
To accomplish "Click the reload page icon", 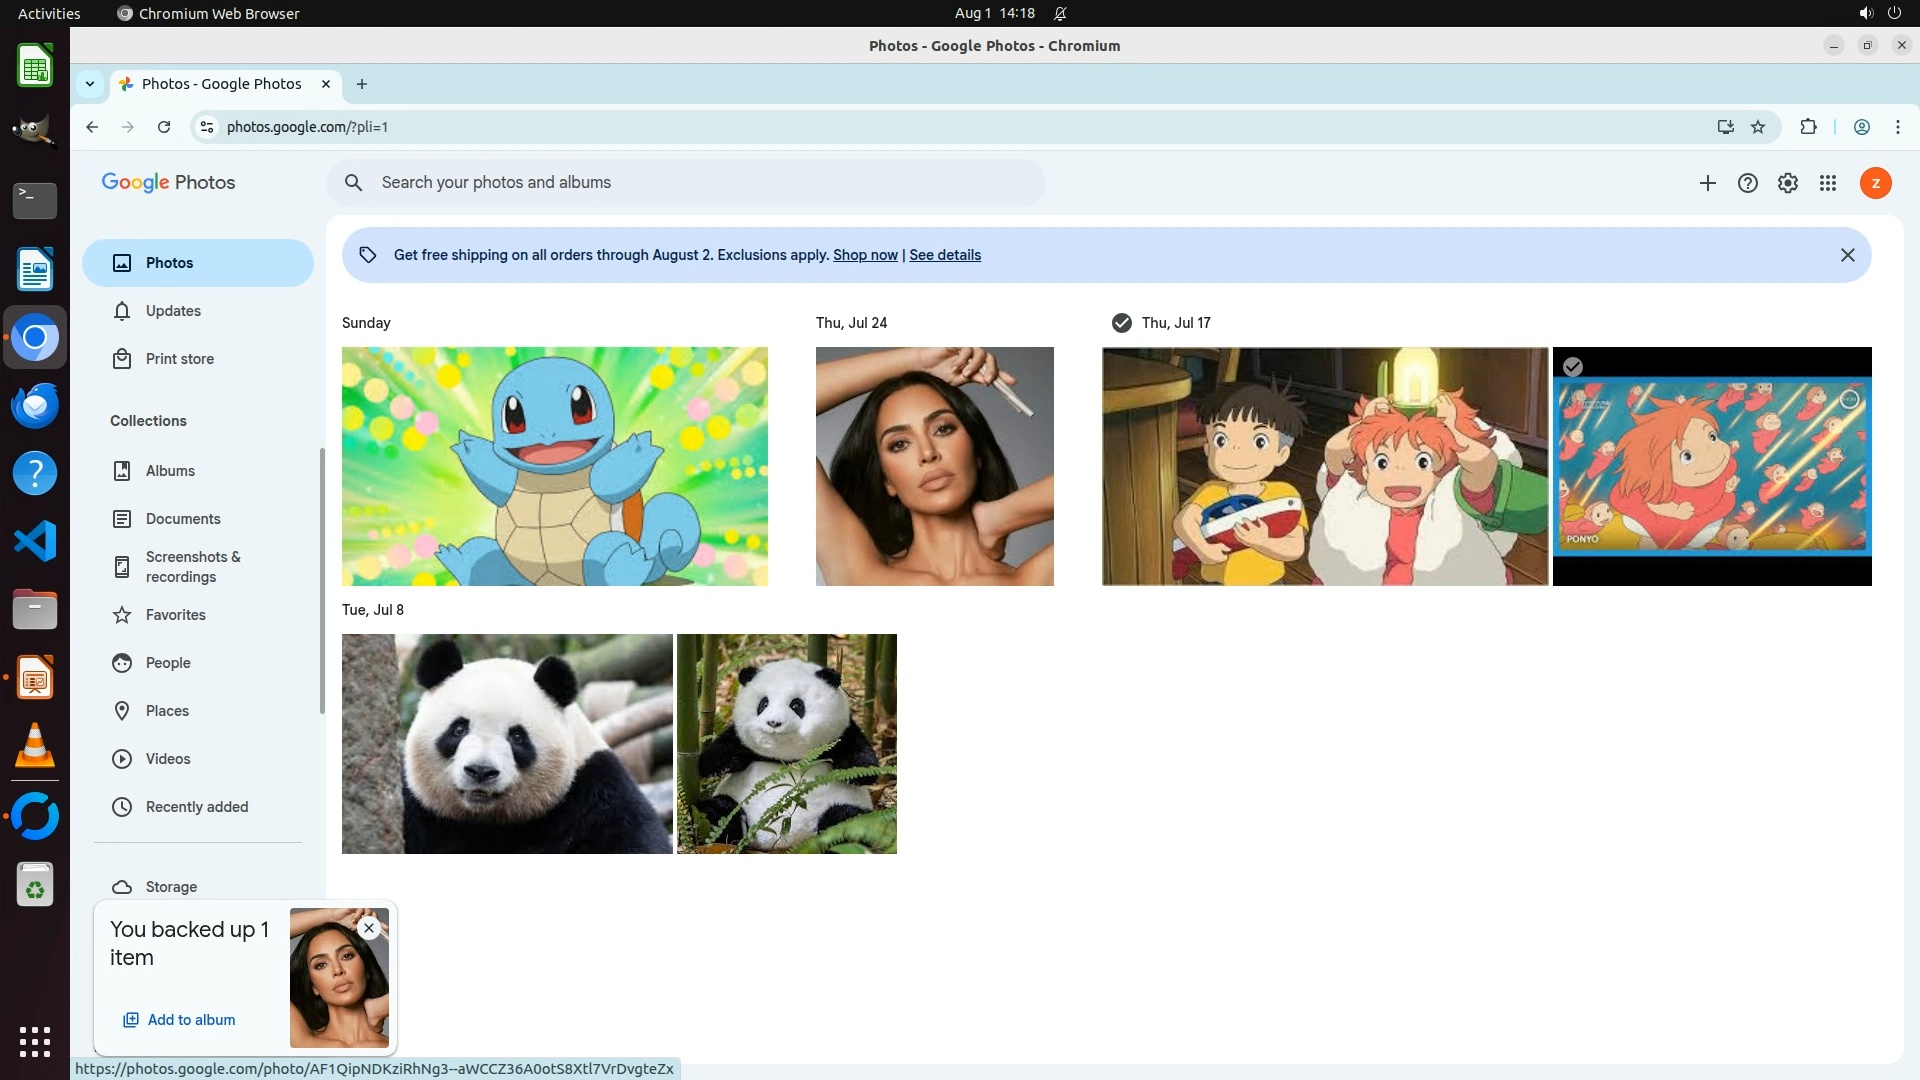I will tap(164, 127).
